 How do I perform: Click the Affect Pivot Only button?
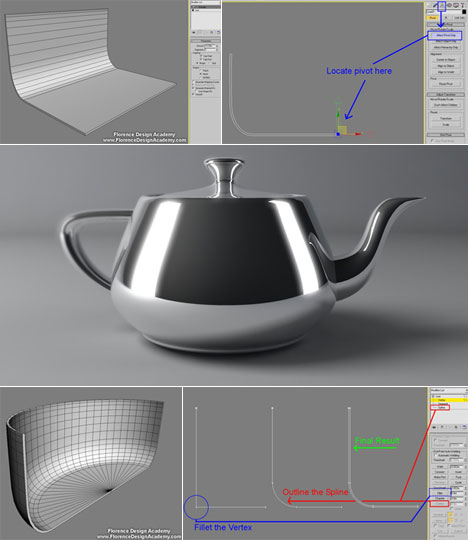tap(445, 35)
